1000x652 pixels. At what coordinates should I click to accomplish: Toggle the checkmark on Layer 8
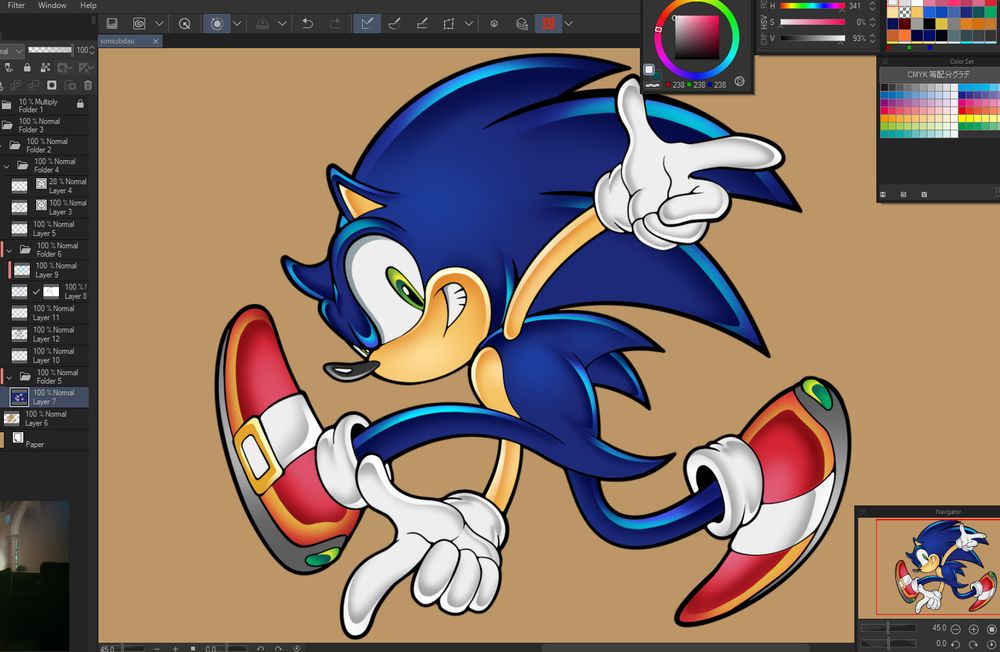36,292
